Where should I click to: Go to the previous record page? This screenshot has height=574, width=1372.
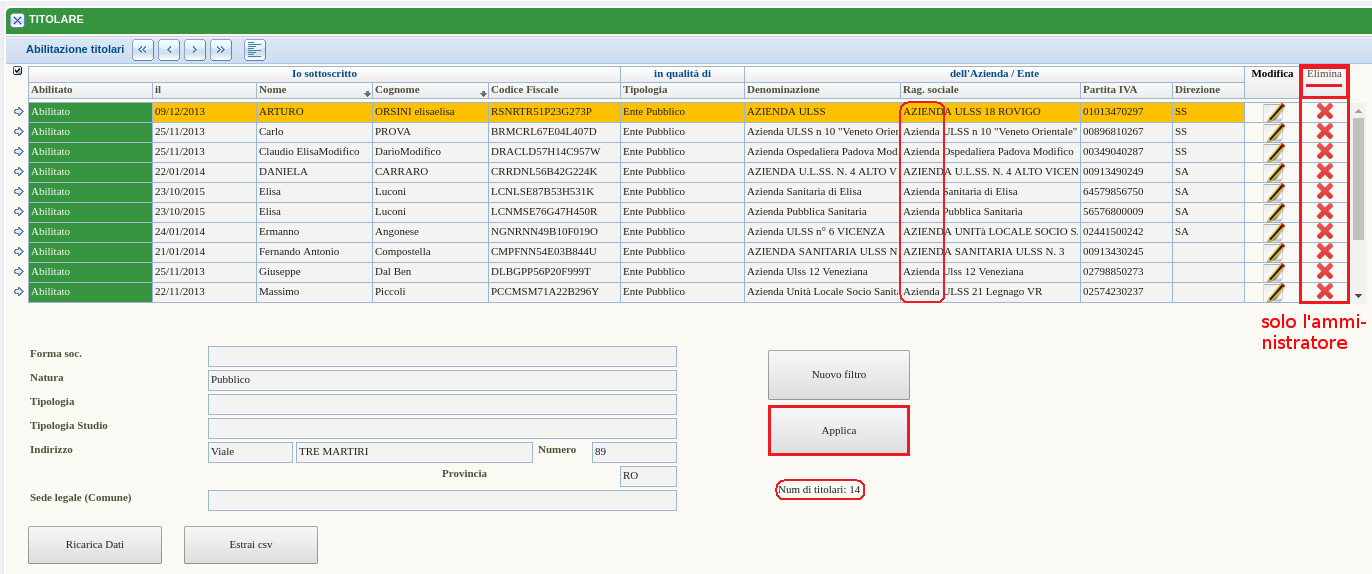pyautogui.click(x=169, y=50)
